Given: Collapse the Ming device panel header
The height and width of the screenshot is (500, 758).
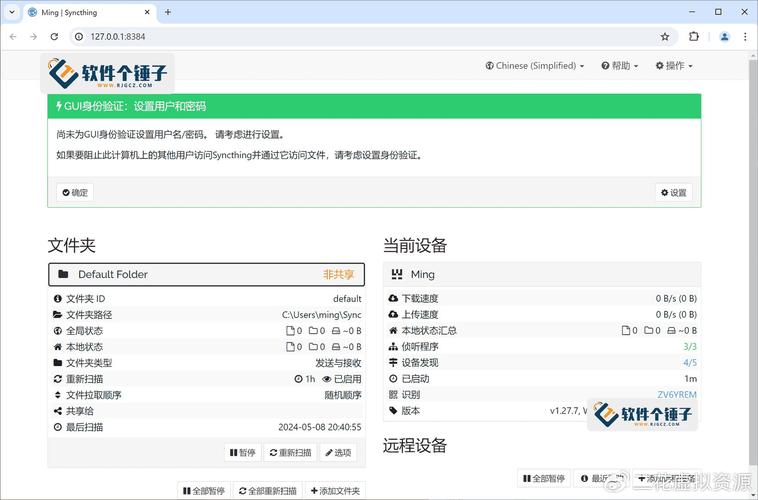Looking at the screenshot, I should pyautogui.click(x=541, y=274).
